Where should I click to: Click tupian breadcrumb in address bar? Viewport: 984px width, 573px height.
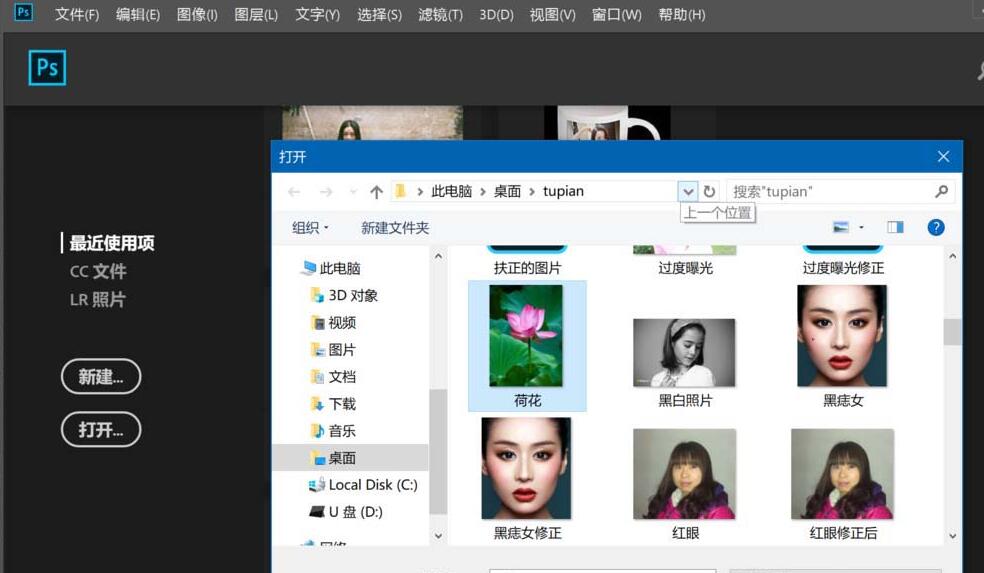(563, 191)
